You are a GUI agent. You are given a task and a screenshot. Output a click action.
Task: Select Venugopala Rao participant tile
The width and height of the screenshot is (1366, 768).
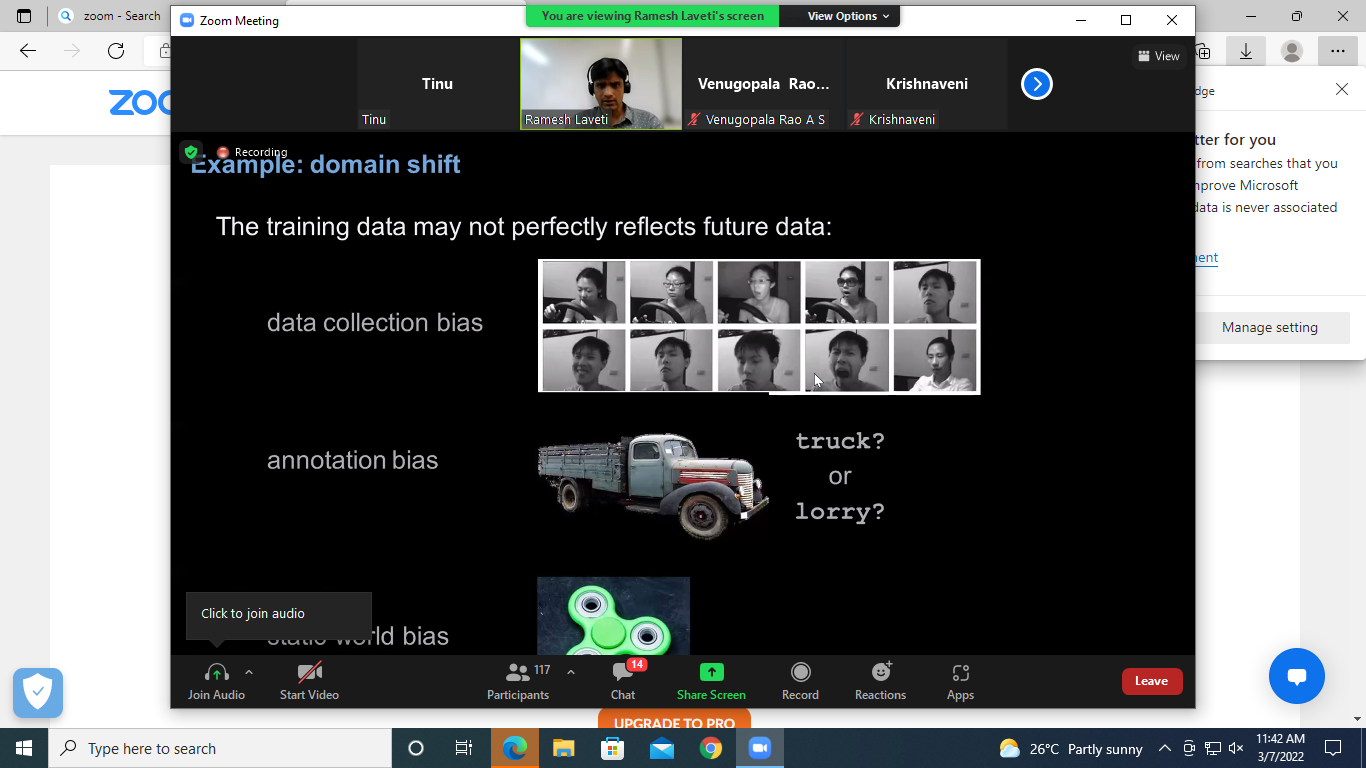point(764,84)
